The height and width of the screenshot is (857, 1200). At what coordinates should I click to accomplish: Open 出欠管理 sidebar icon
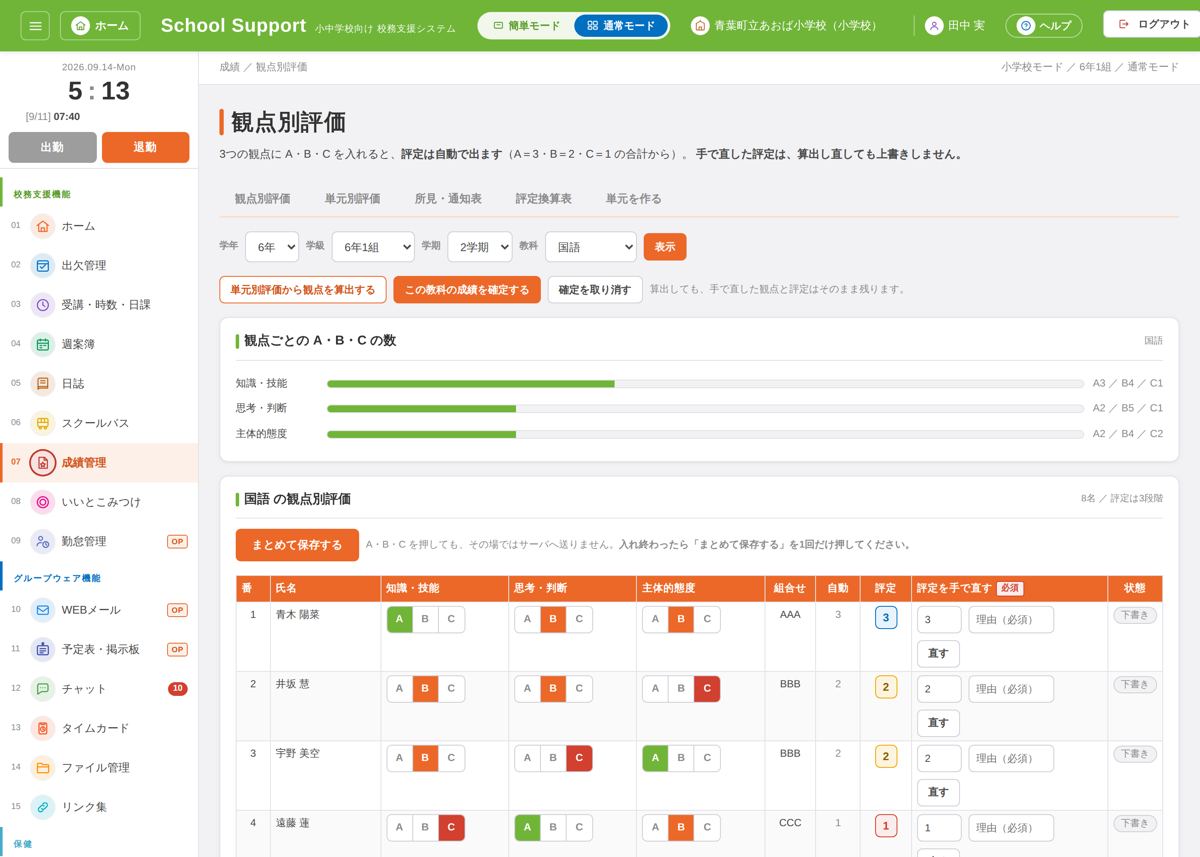click(42, 265)
